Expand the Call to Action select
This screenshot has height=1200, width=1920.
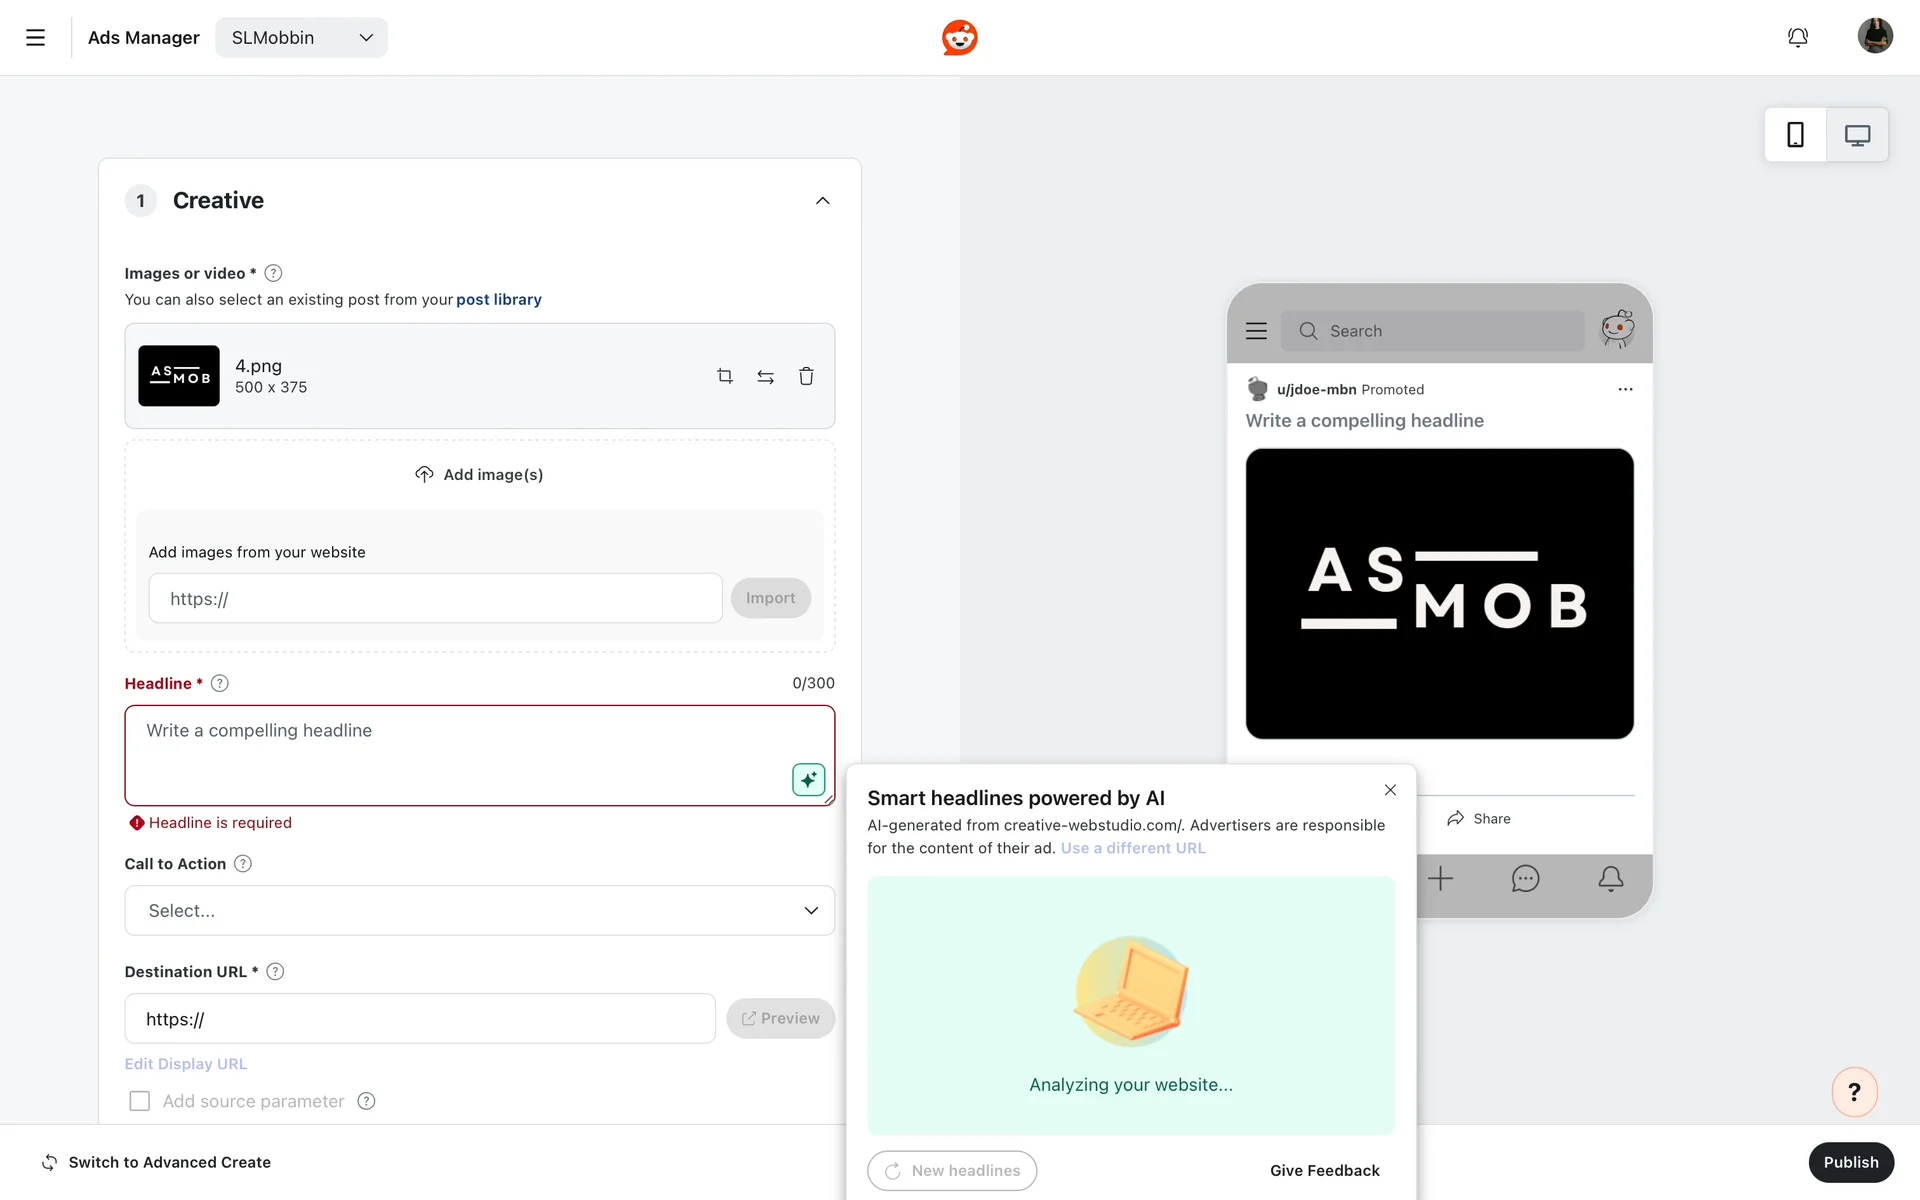(479, 911)
